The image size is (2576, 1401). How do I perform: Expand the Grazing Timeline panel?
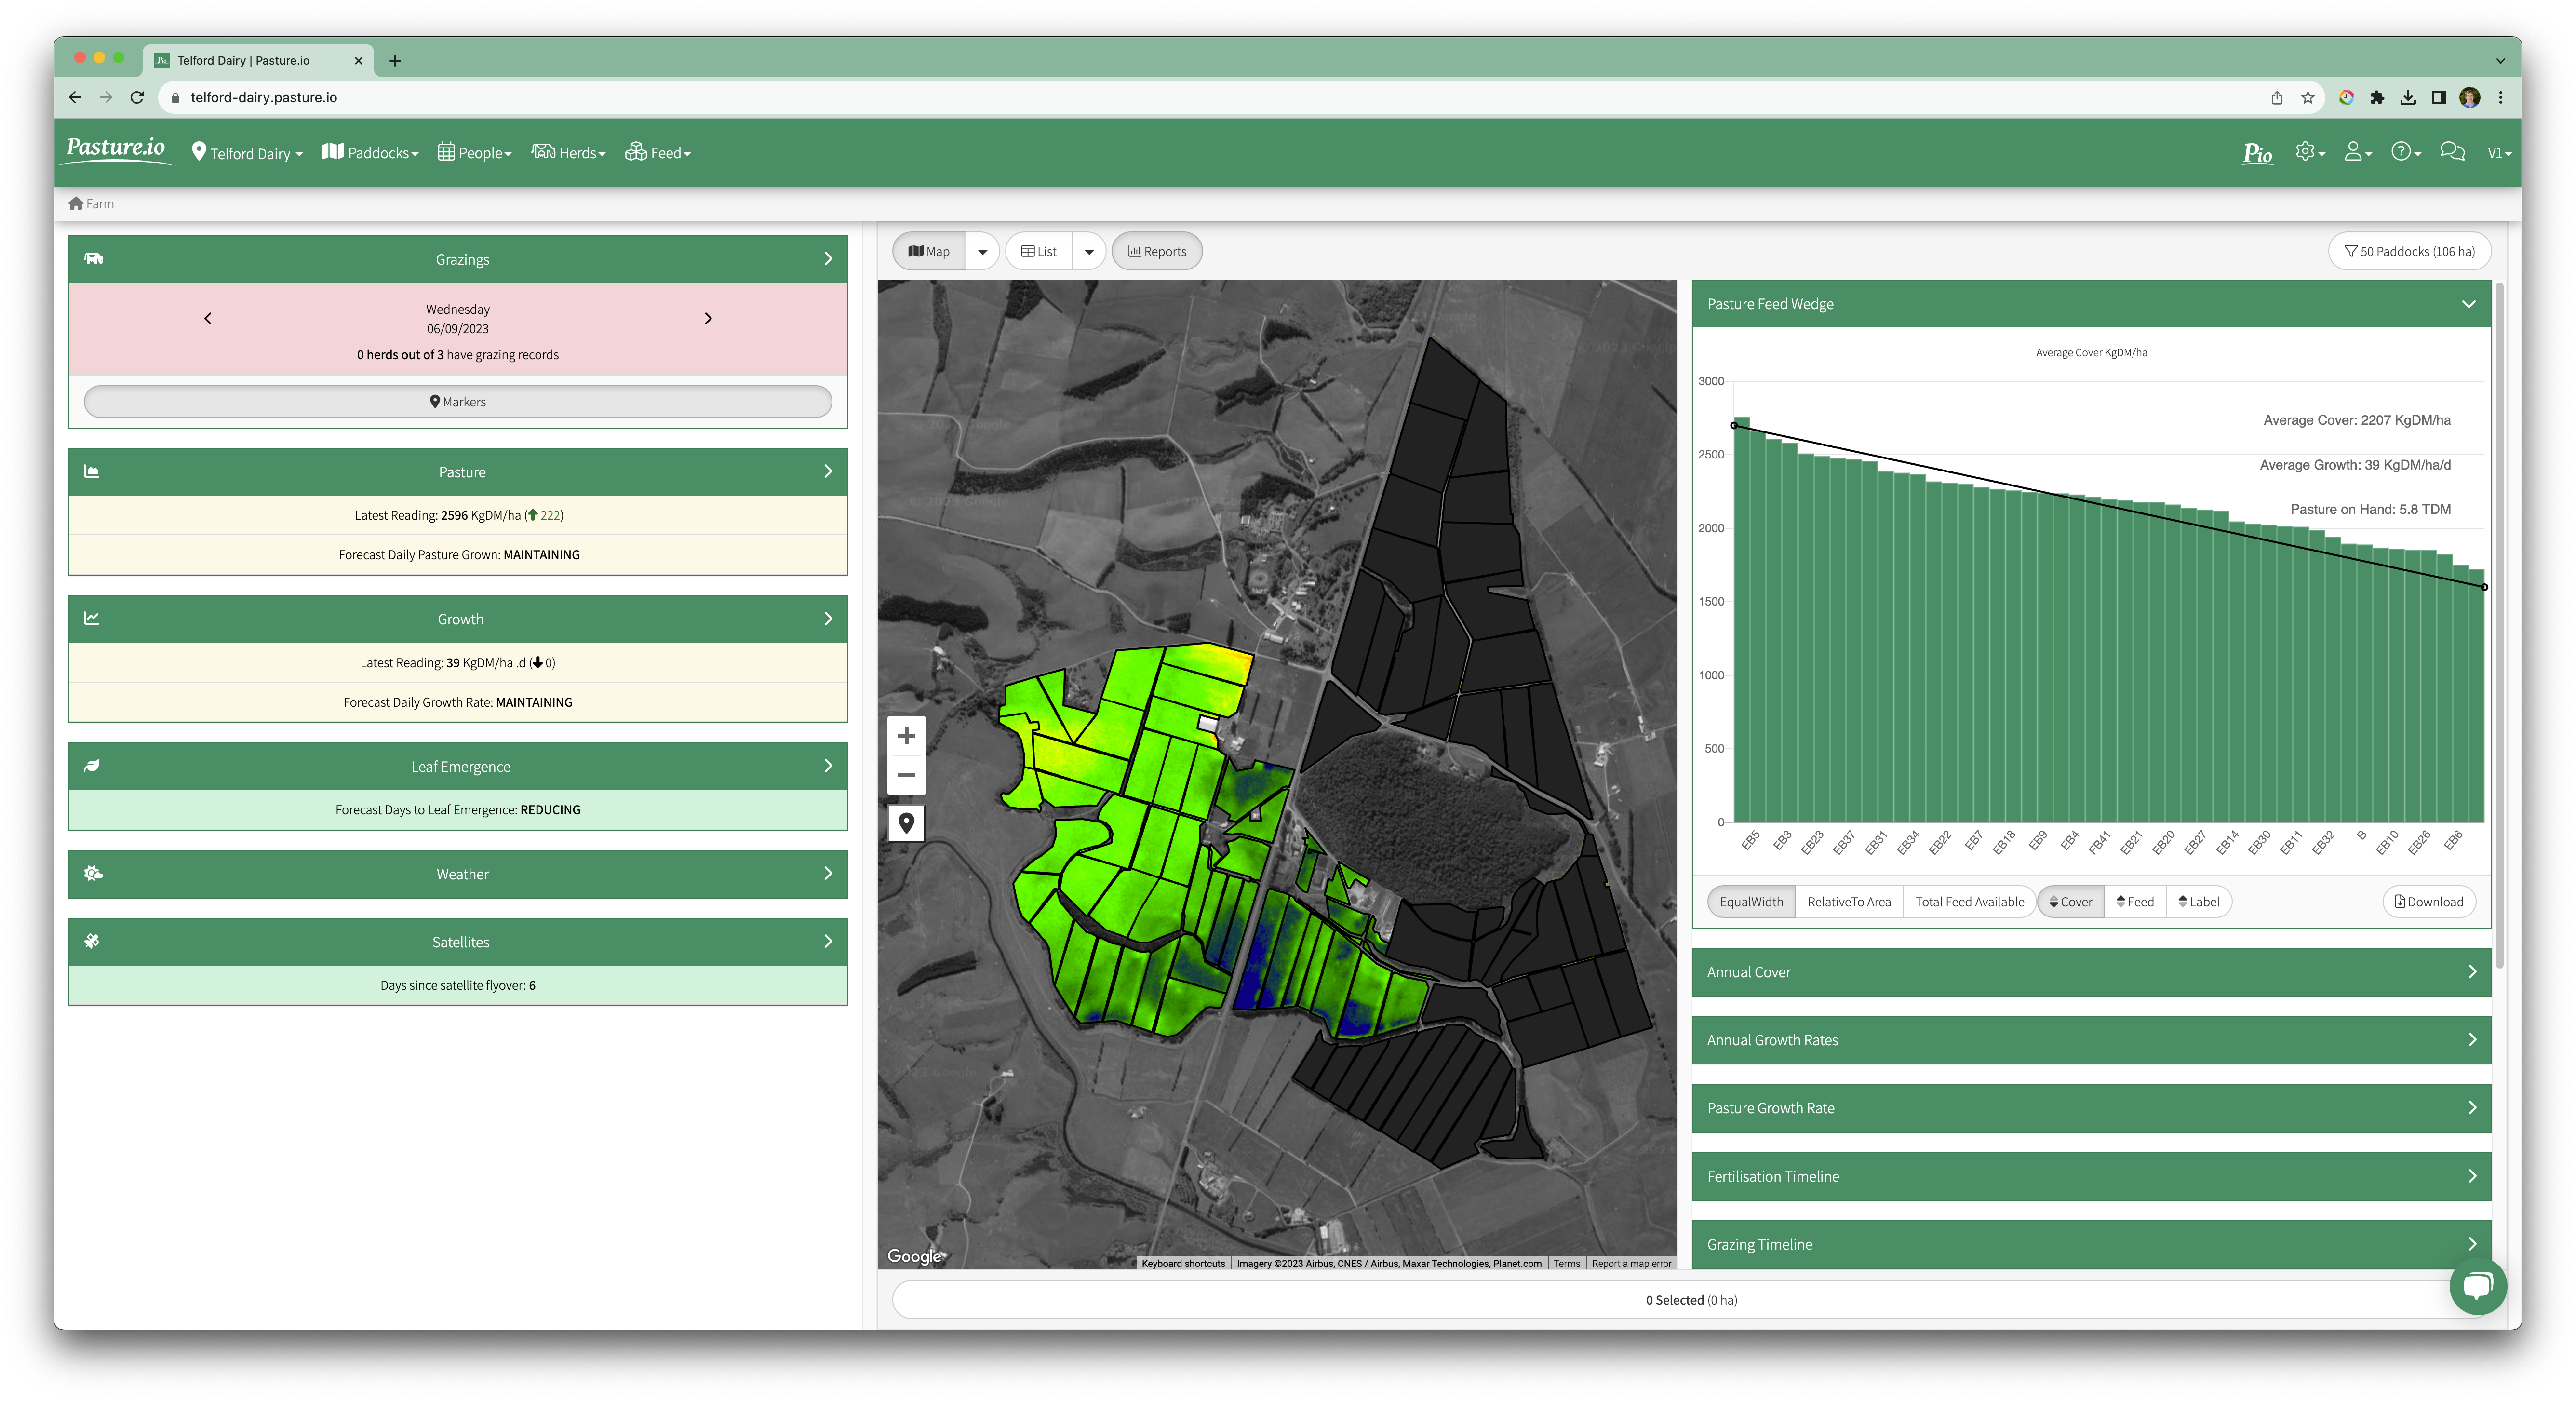click(x=2091, y=1244)
